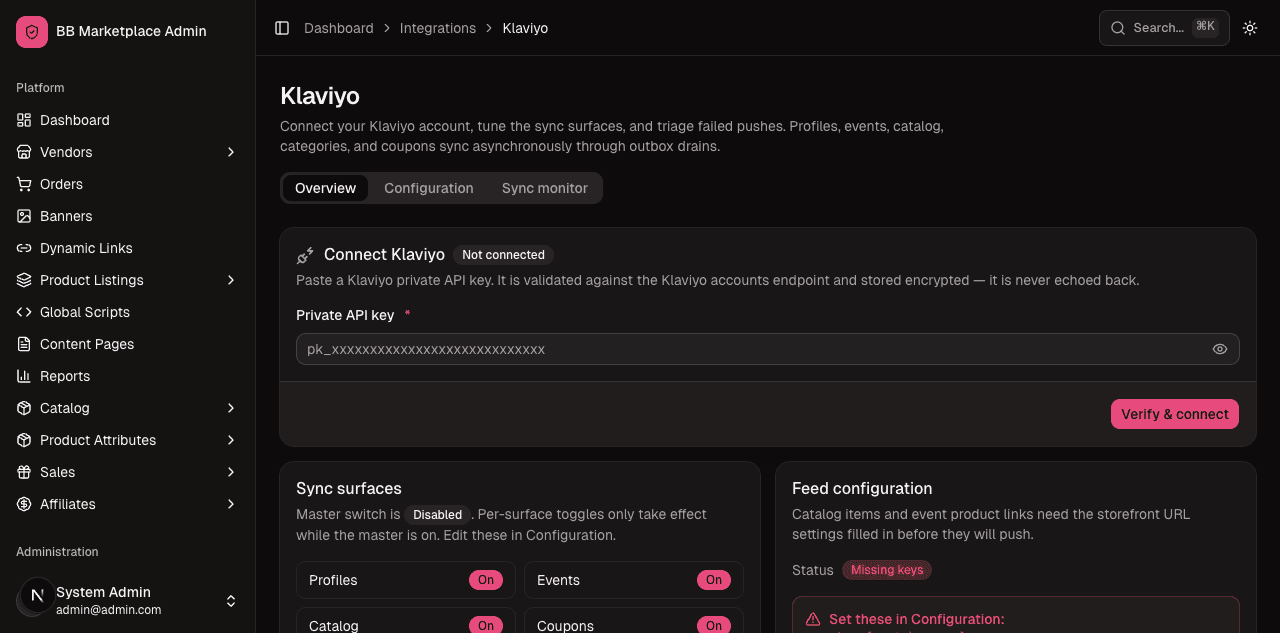Click the Content Pages document icon

[x=24, y=344]
